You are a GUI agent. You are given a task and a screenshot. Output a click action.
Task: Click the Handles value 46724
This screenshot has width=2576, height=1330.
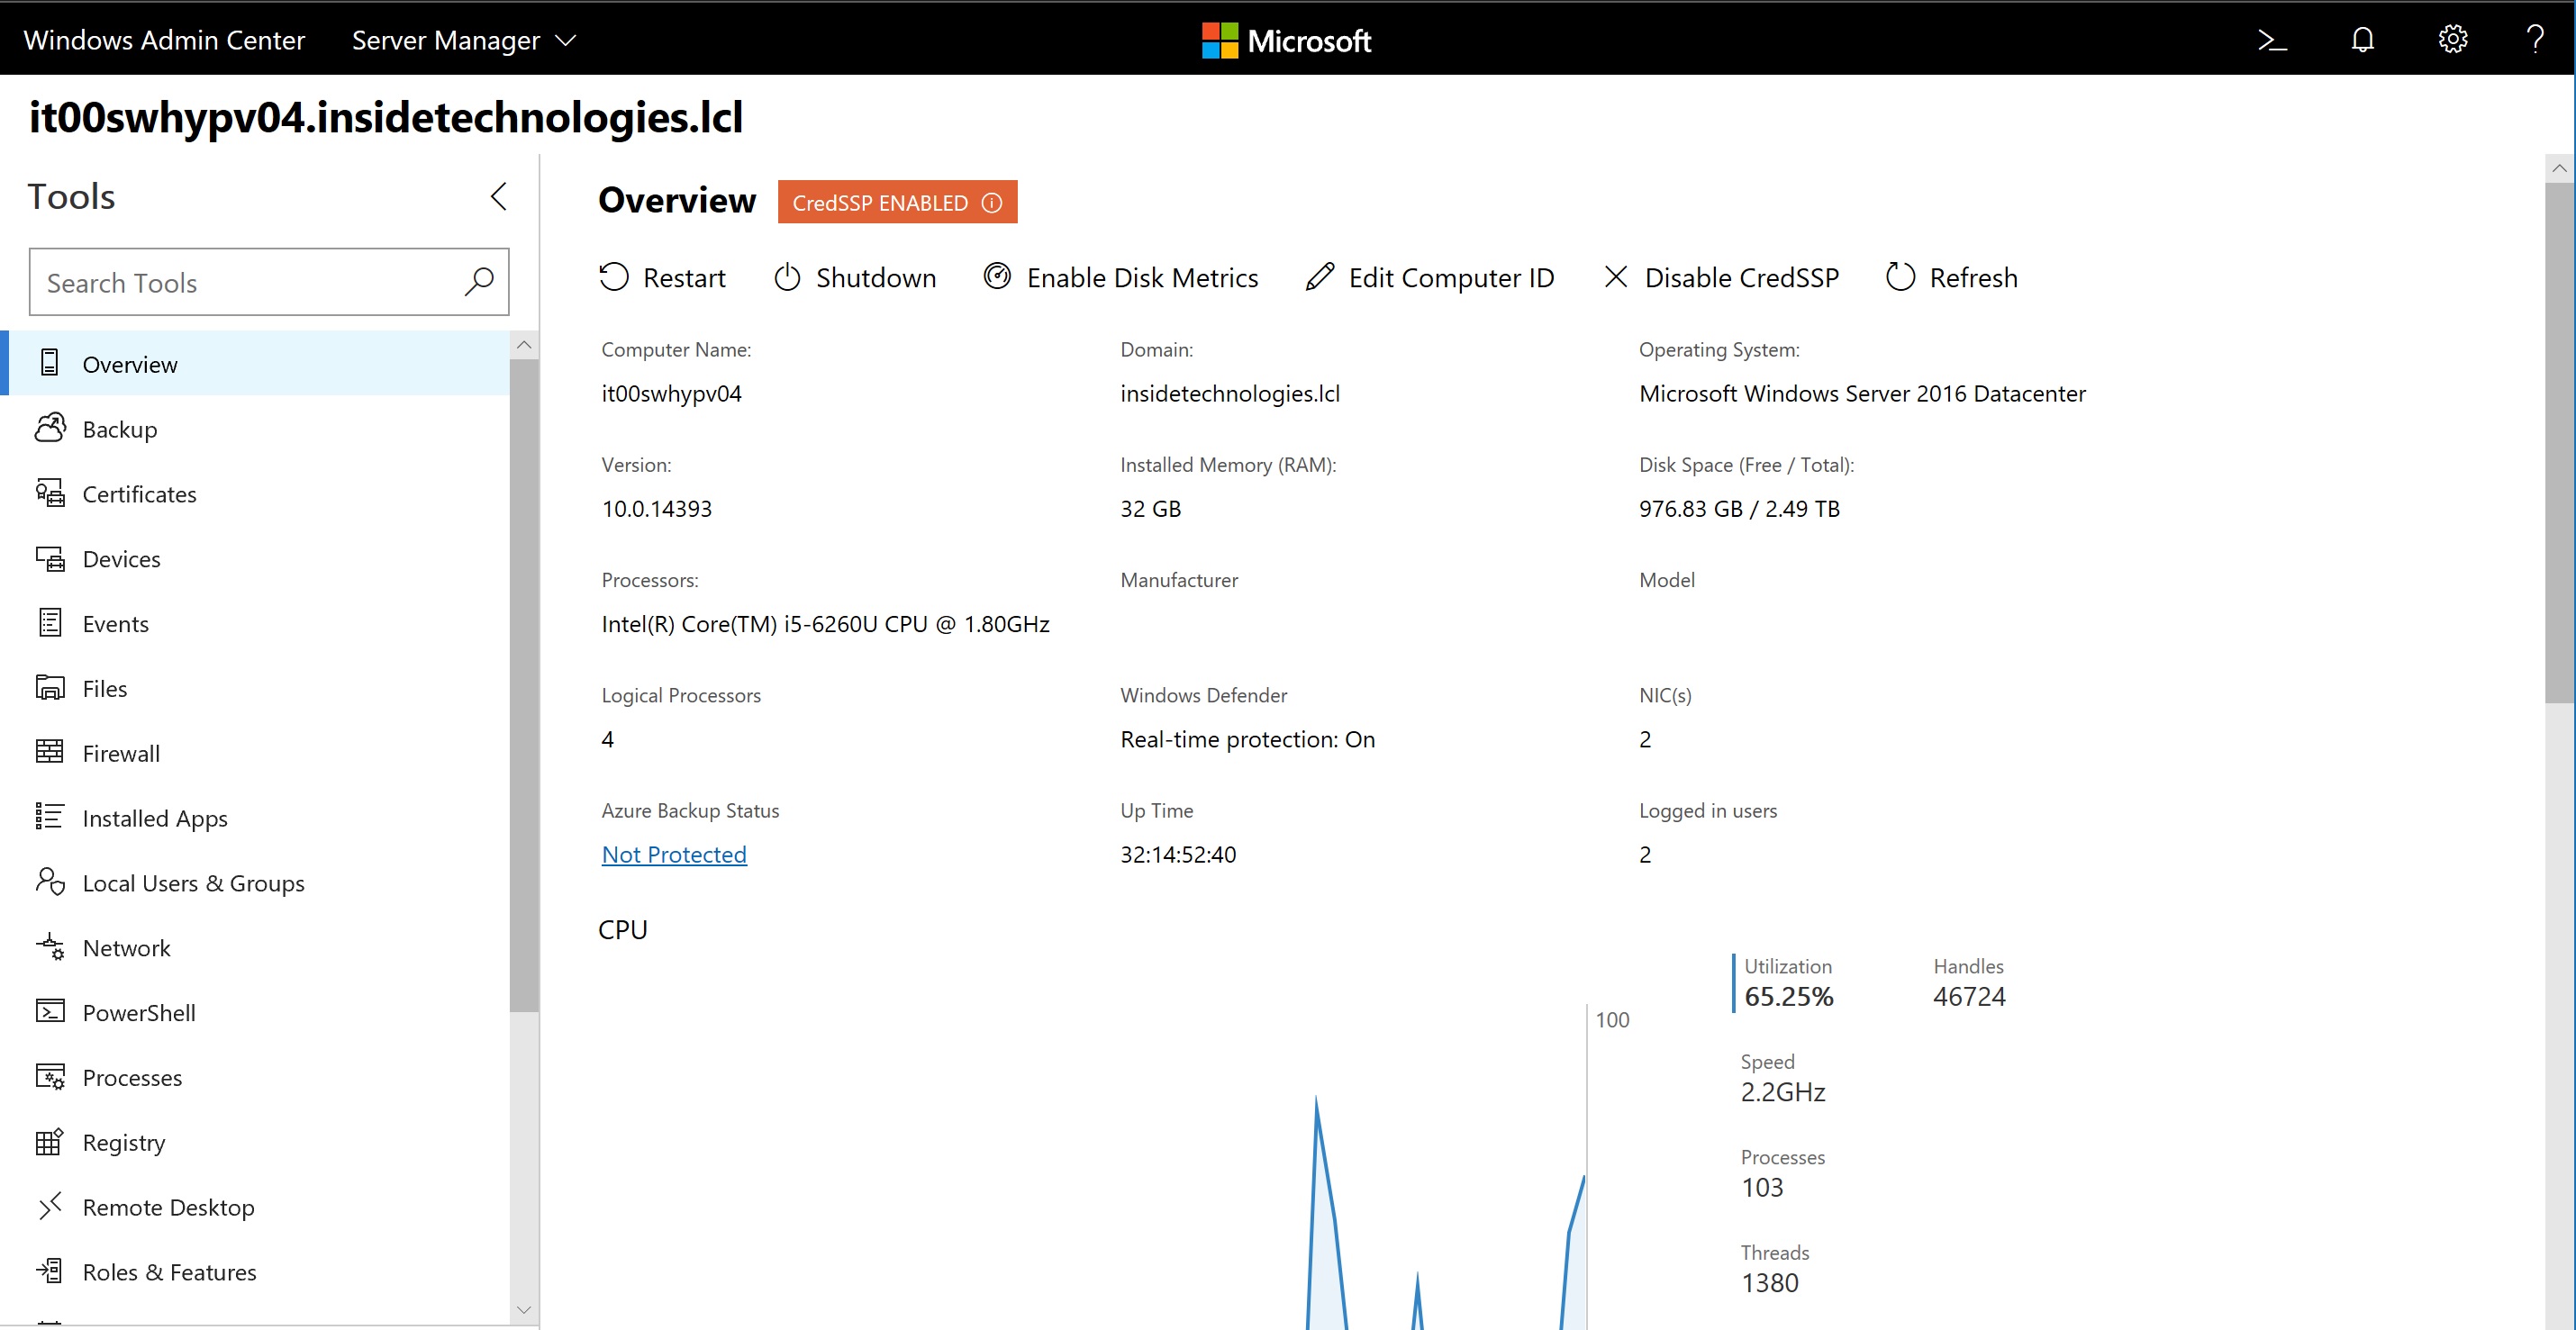point(1969,996)
